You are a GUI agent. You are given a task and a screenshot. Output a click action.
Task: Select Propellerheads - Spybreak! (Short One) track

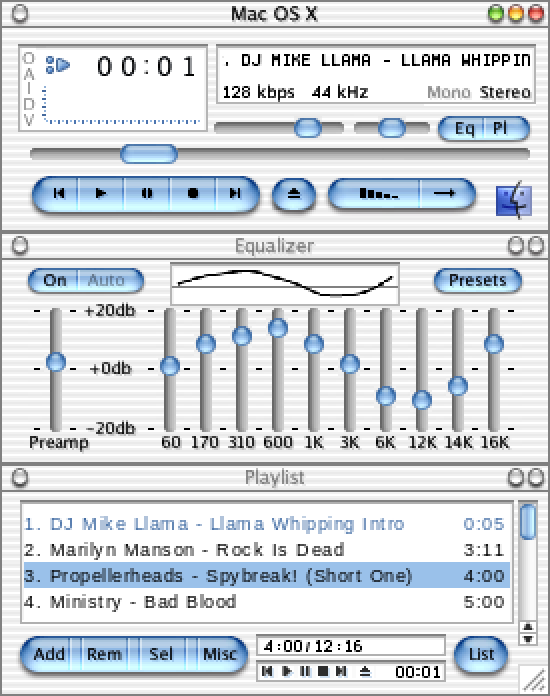pos(266,576)
